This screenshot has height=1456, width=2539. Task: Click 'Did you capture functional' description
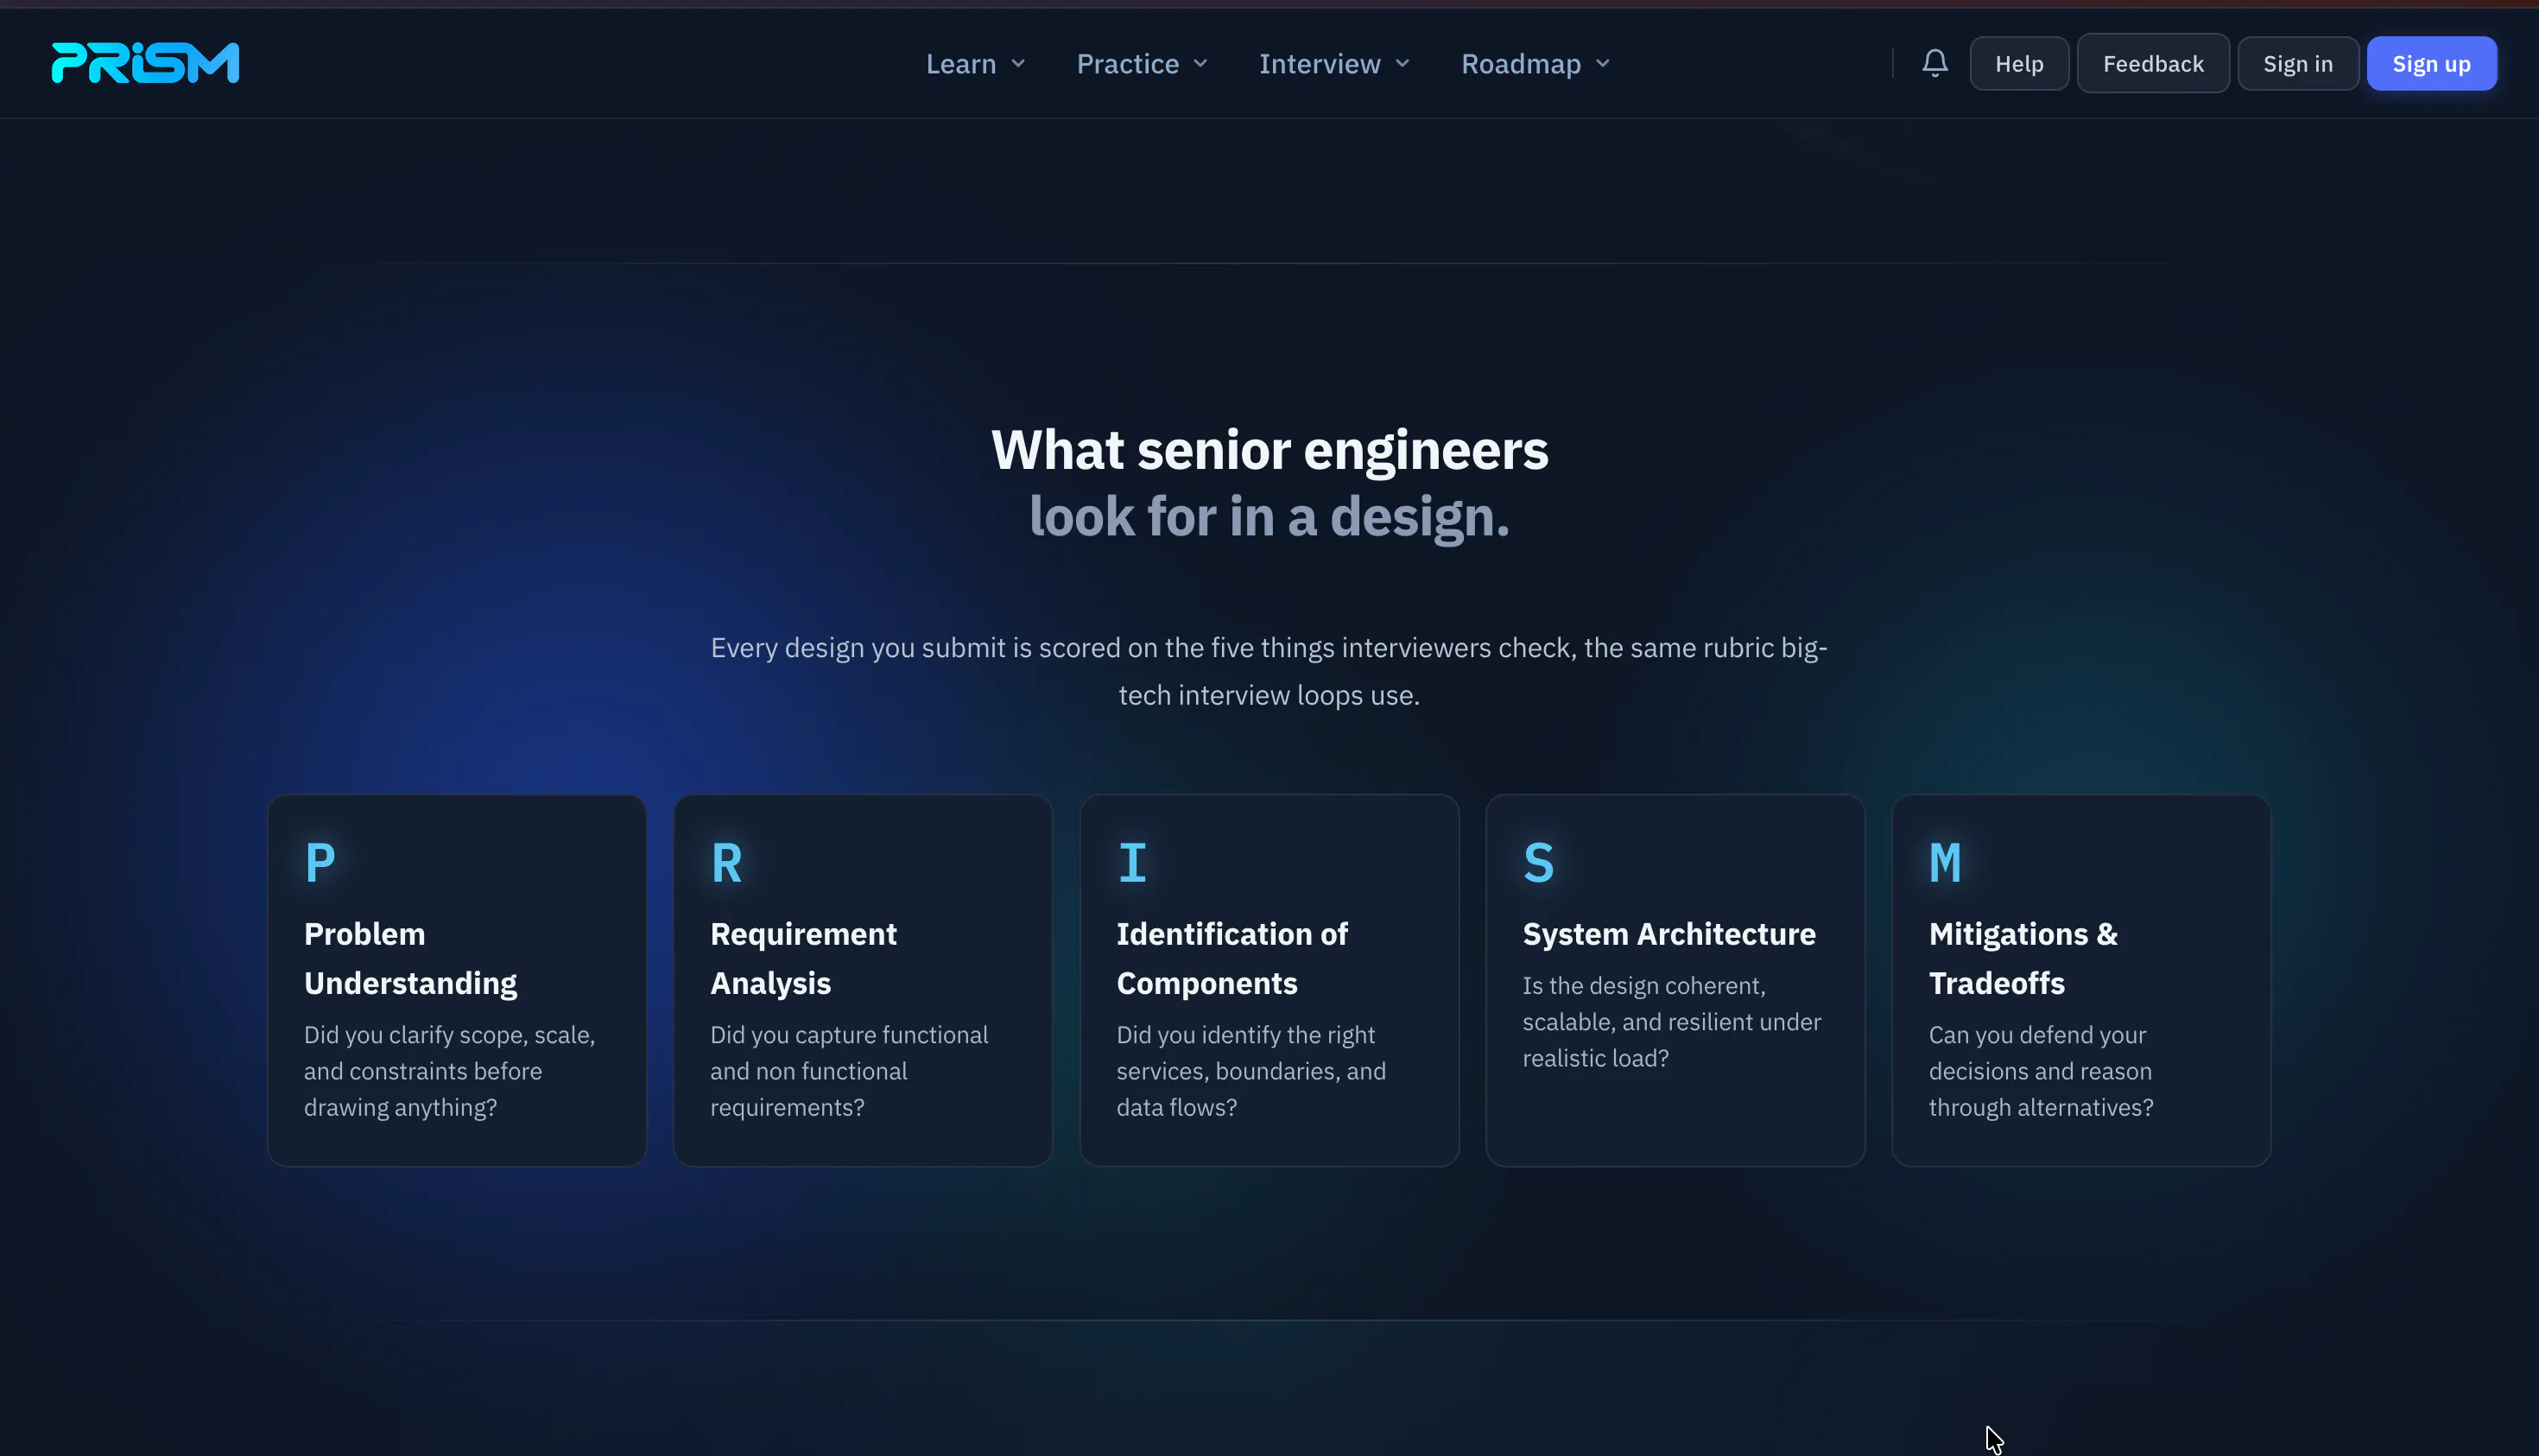pos(849,1071)
